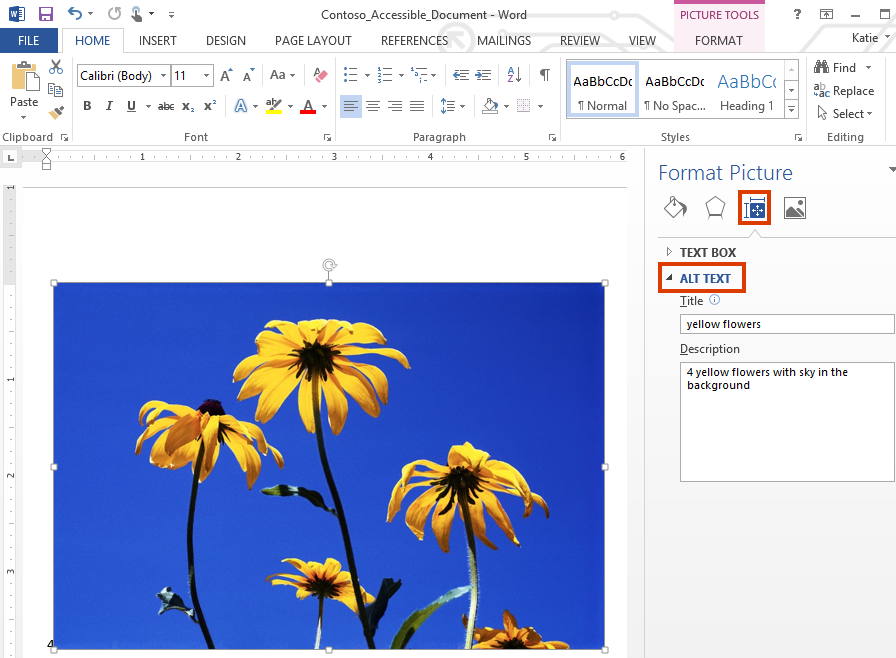This screenshot has height=658, width=896.
Task: Apply bullet list formatting
Action: pyautogui.click(x=350, y=75)
